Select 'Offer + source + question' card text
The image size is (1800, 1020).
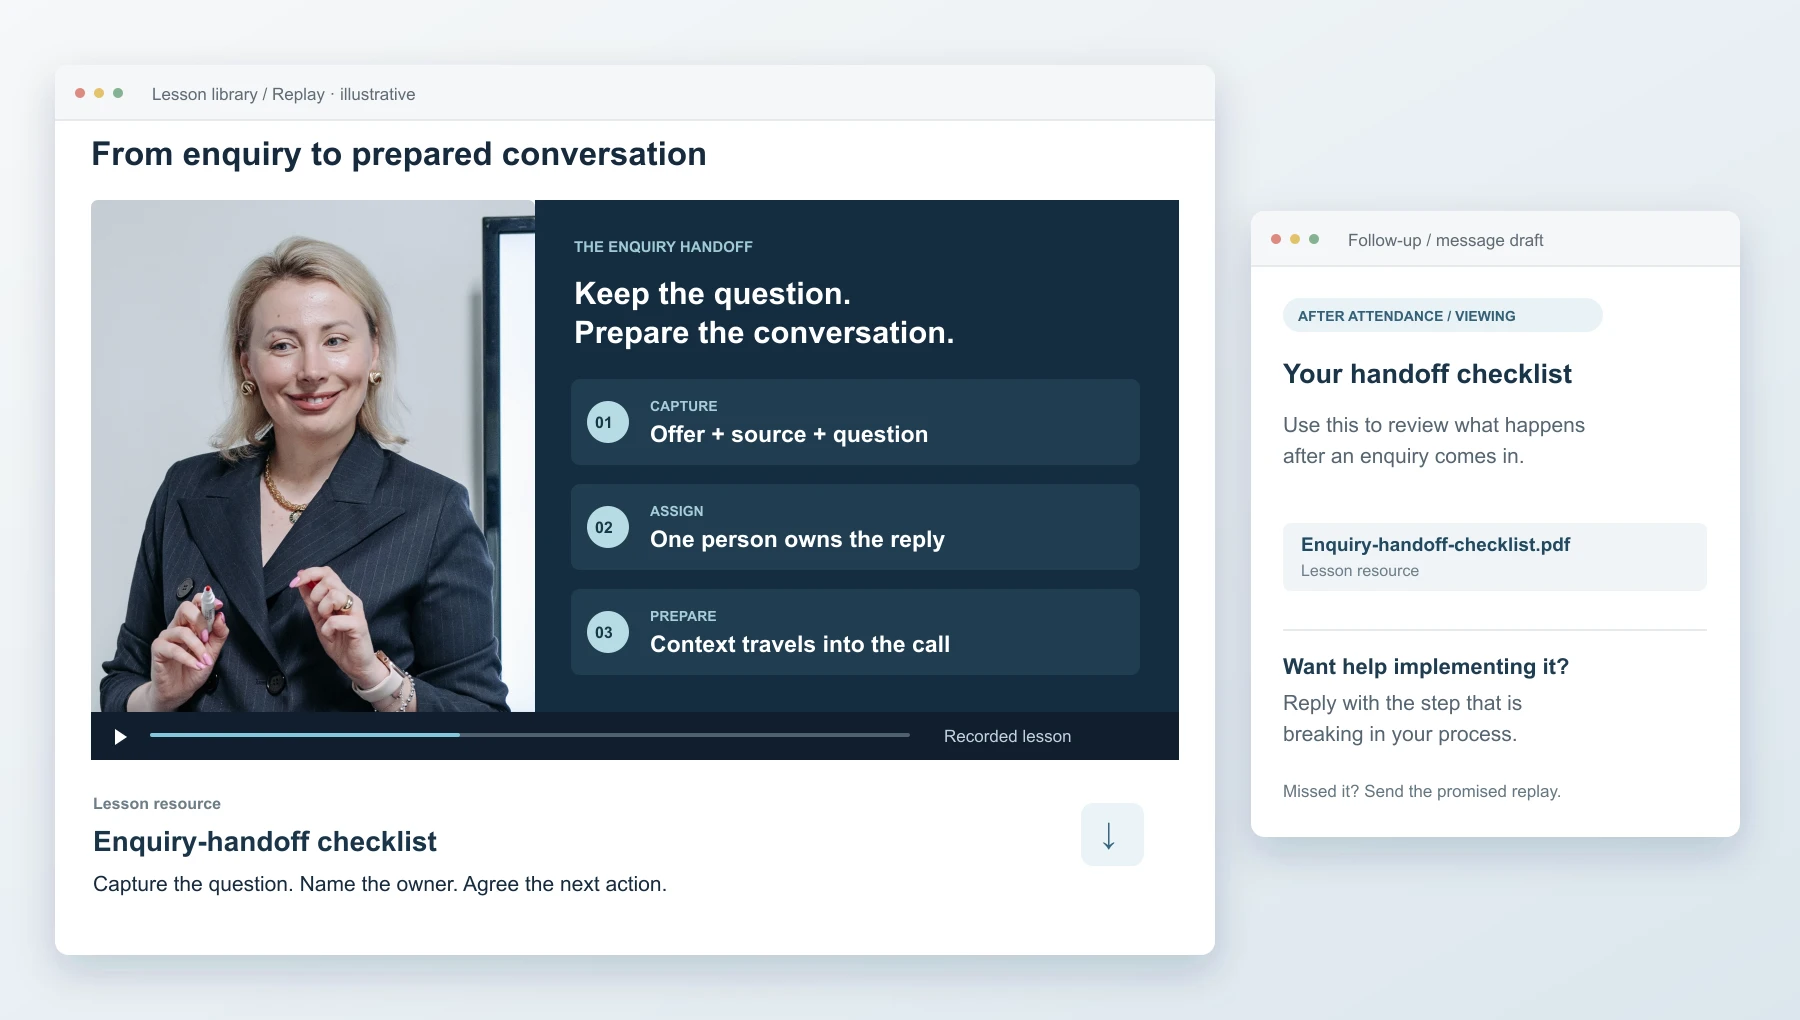[x=789, y=434]
